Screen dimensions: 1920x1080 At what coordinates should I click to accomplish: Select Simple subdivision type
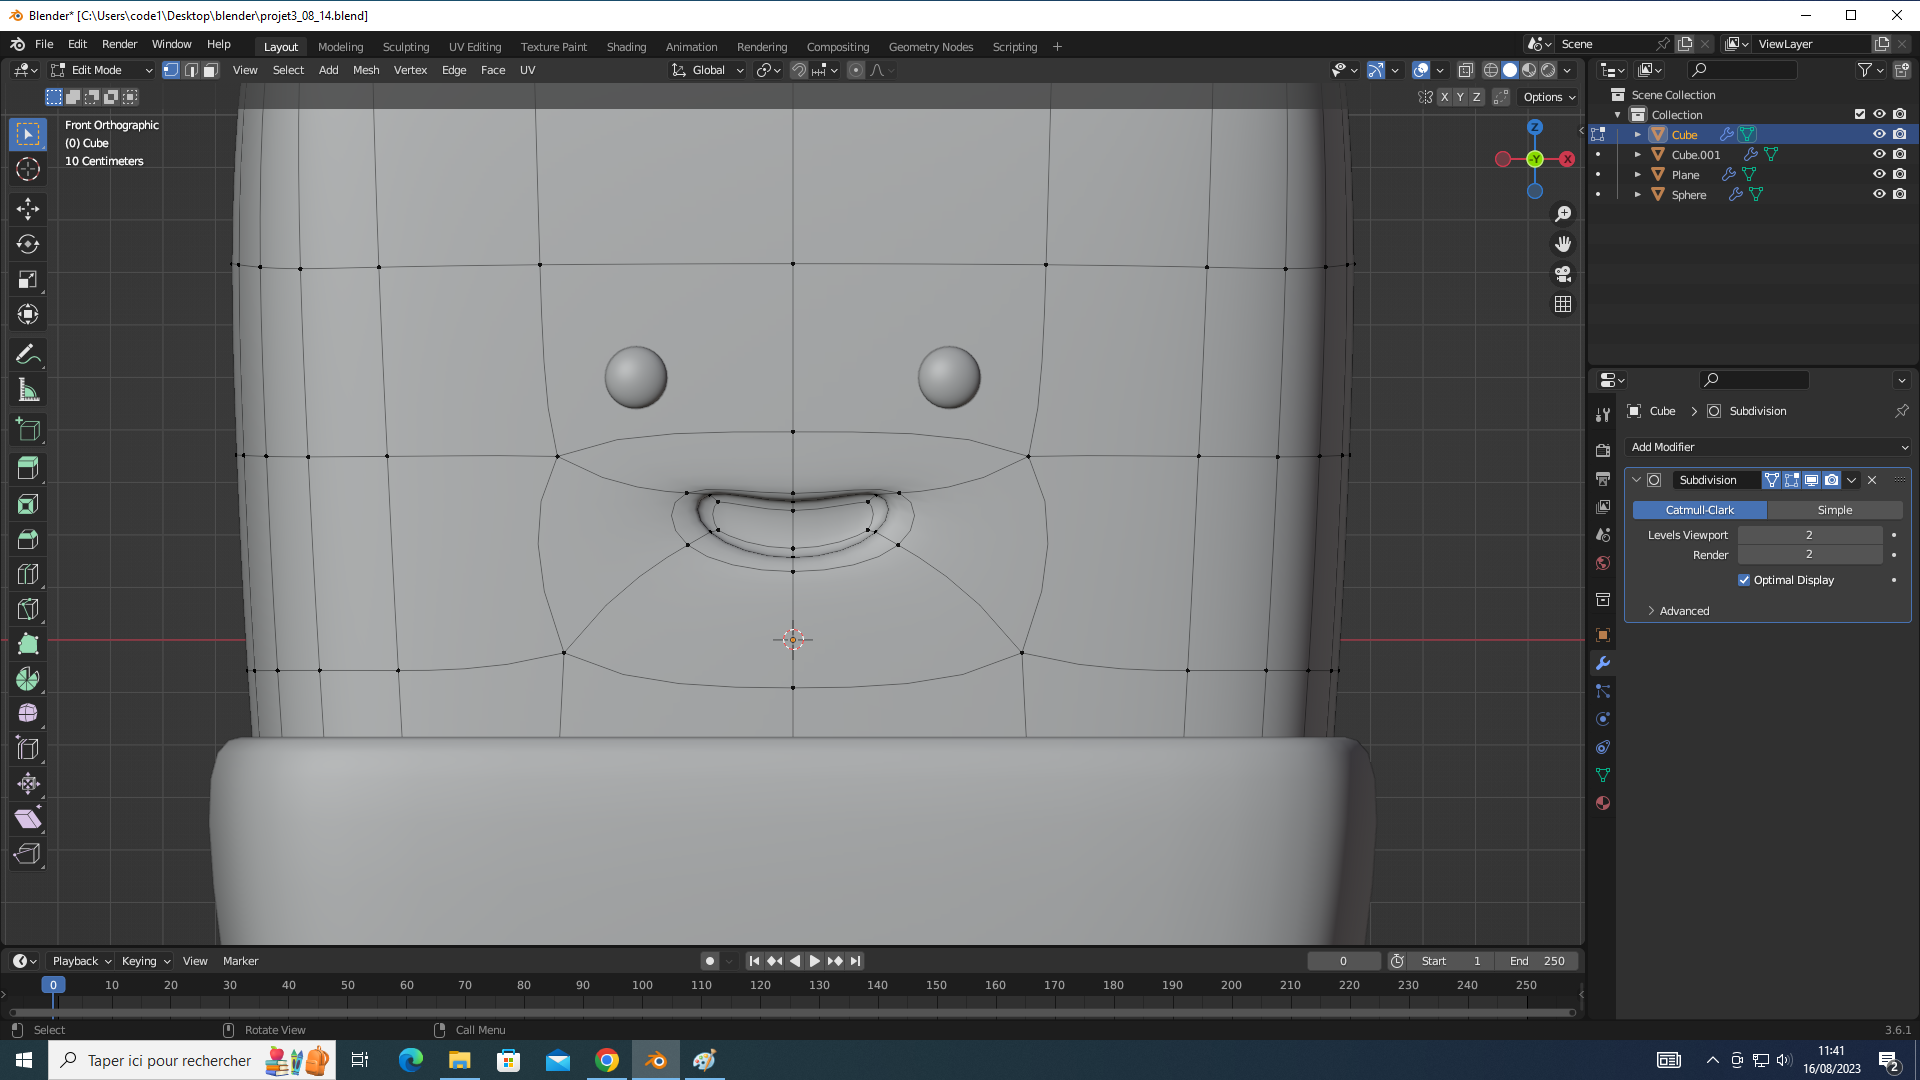(x=1835, y=510)
